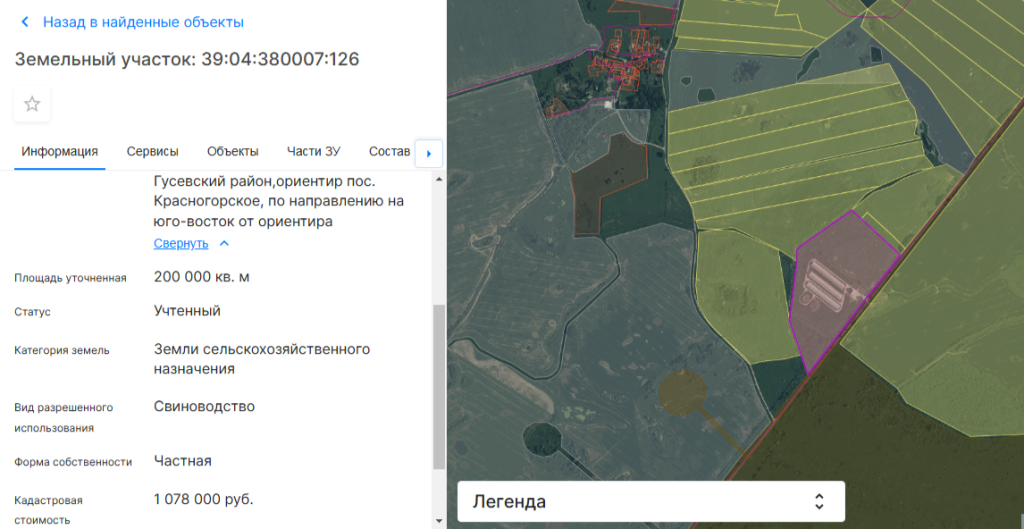Select the Состав tab
Image resolution: width=1024 pixels, height=529 pixels.
pos(389,152)
